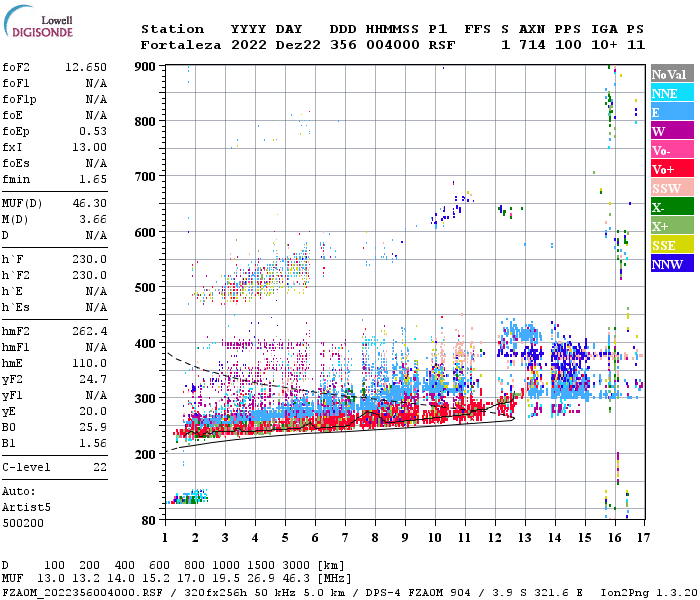The image size is (700, 600).
Task: Click the B1 value 1.56
Action: pos(93,443)
